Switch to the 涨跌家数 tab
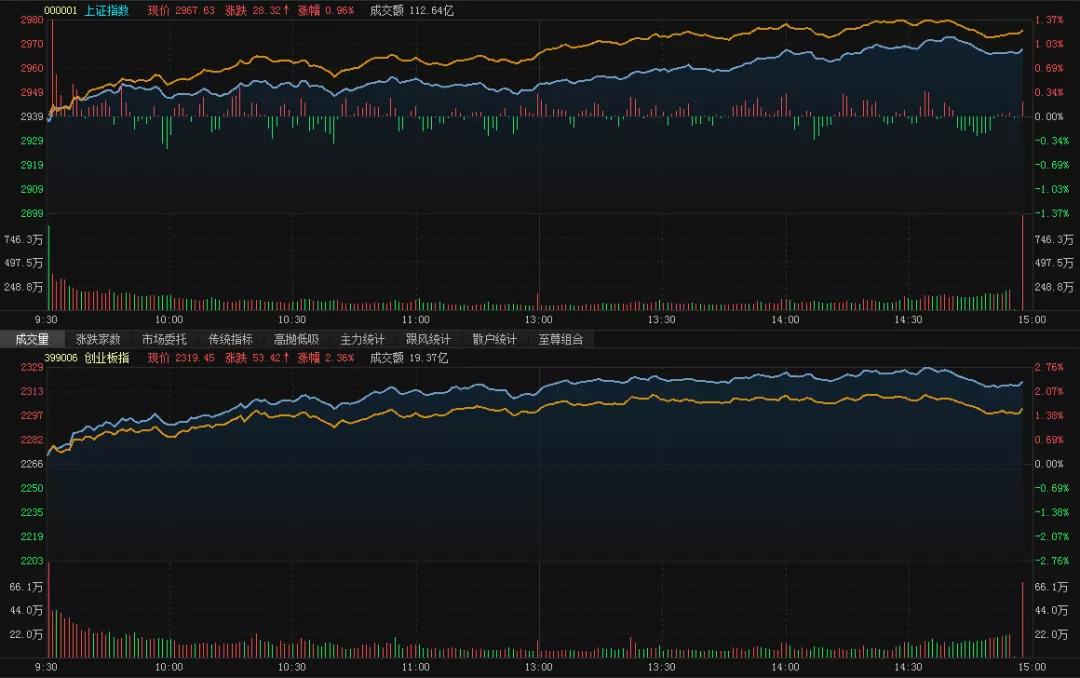The height and width of the screenshot is (678, 1080). pos(98,339)
